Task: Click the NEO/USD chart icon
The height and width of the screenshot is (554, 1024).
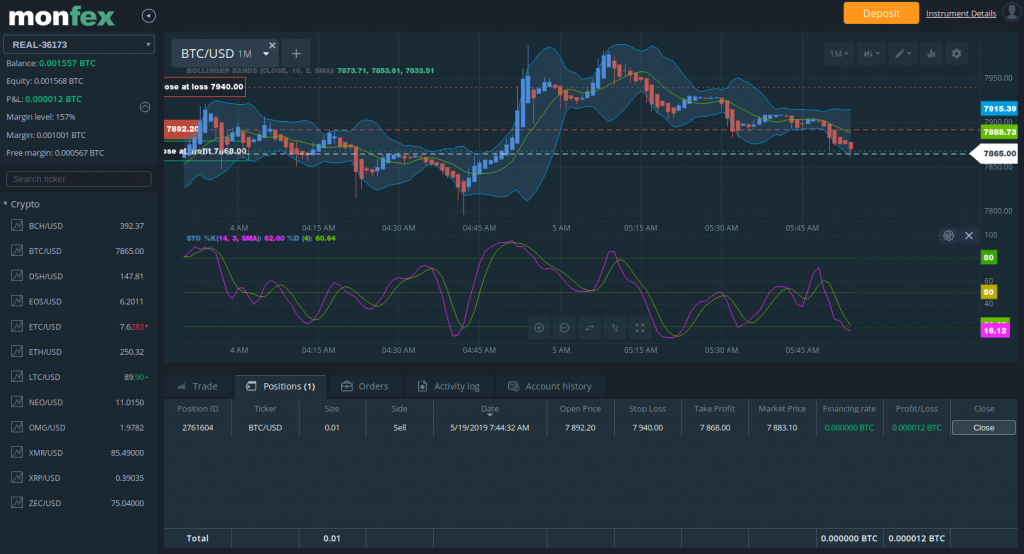Action: [x=17, y=402]
